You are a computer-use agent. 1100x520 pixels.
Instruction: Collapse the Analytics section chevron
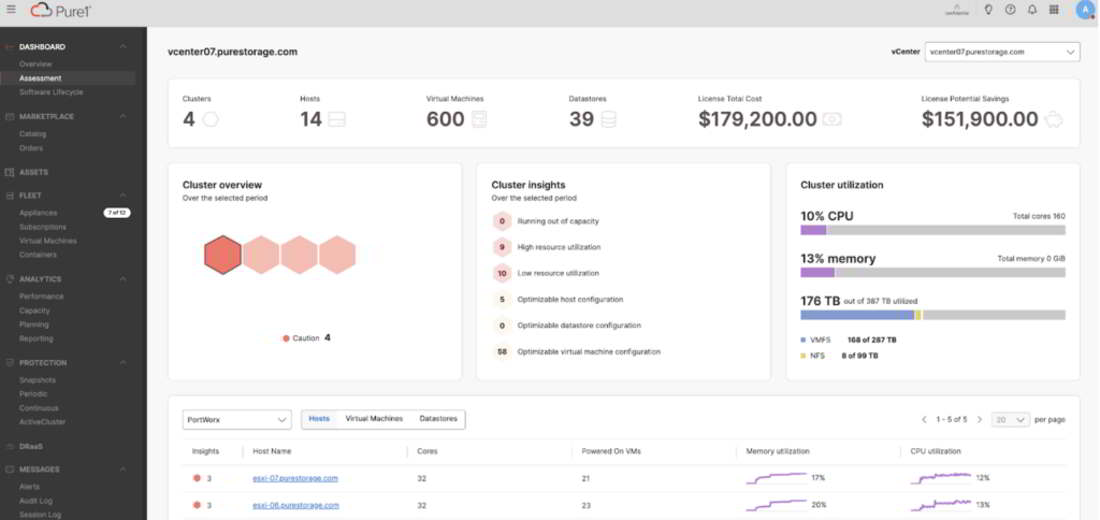tap(123, 279)
